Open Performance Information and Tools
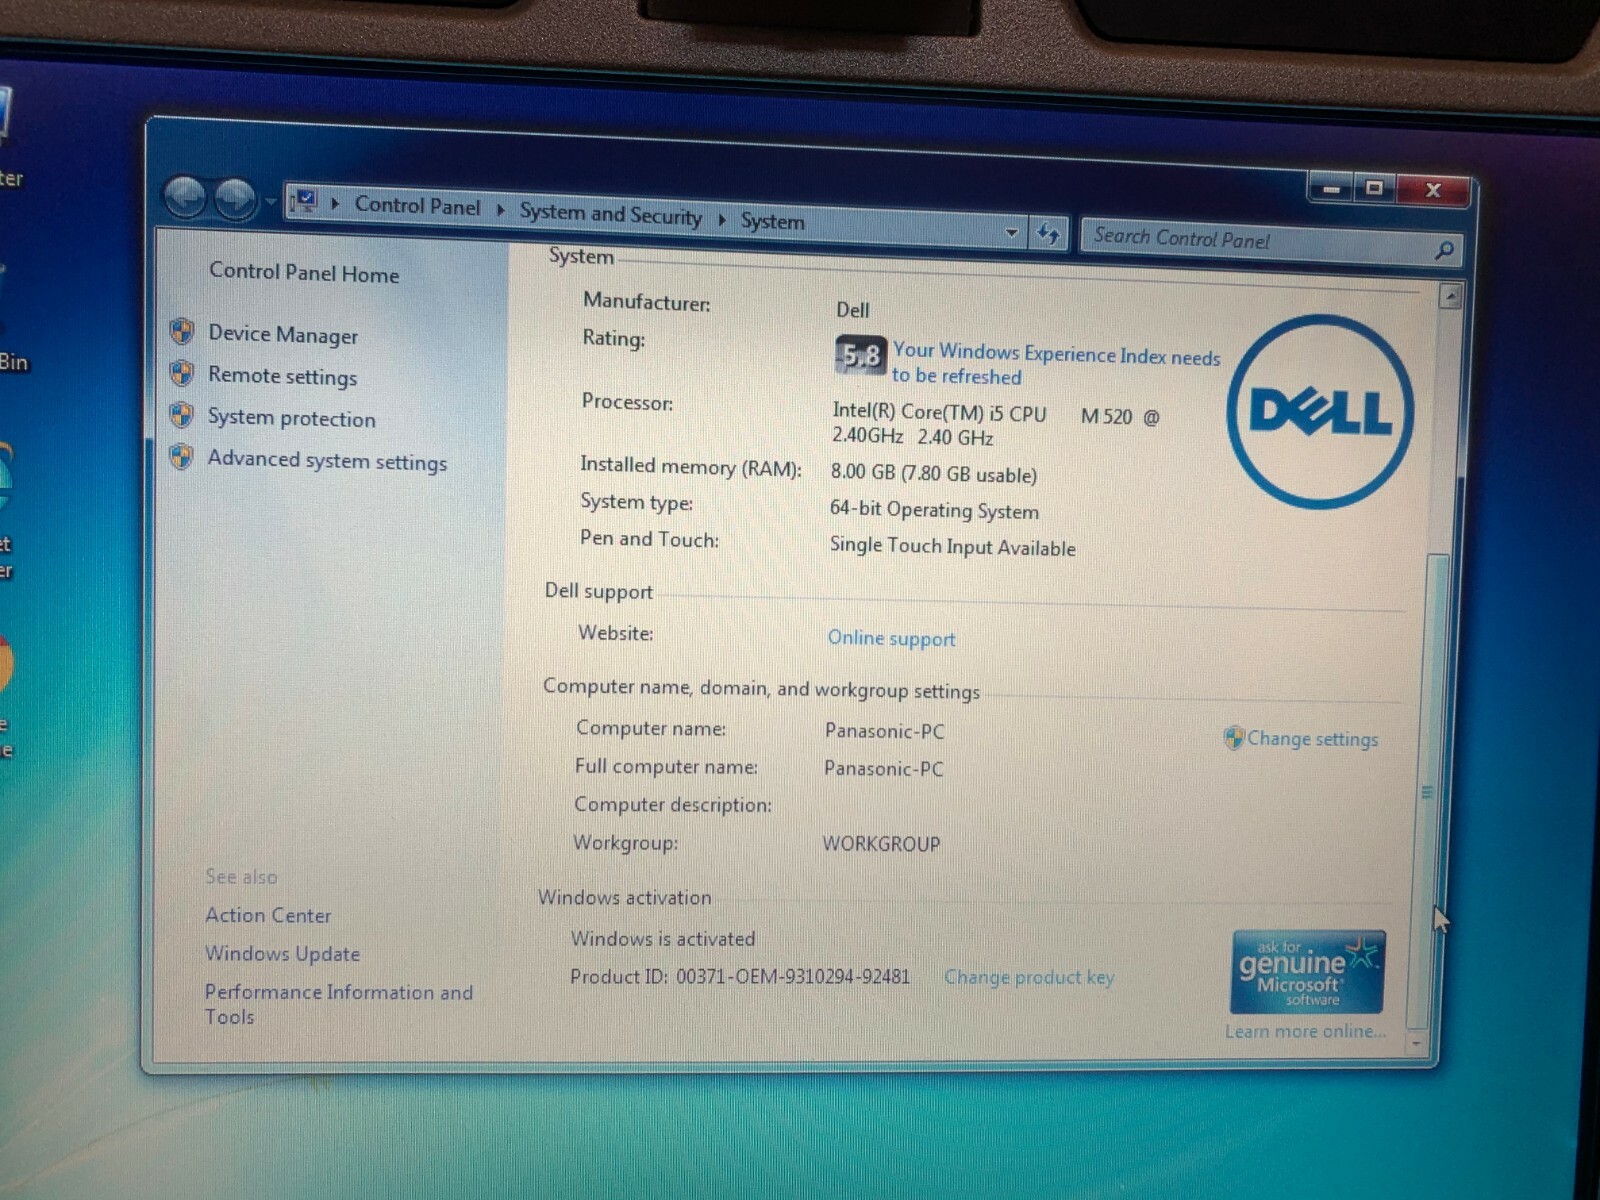Screen dimensions: 1600x1200 coord(338,1004)
